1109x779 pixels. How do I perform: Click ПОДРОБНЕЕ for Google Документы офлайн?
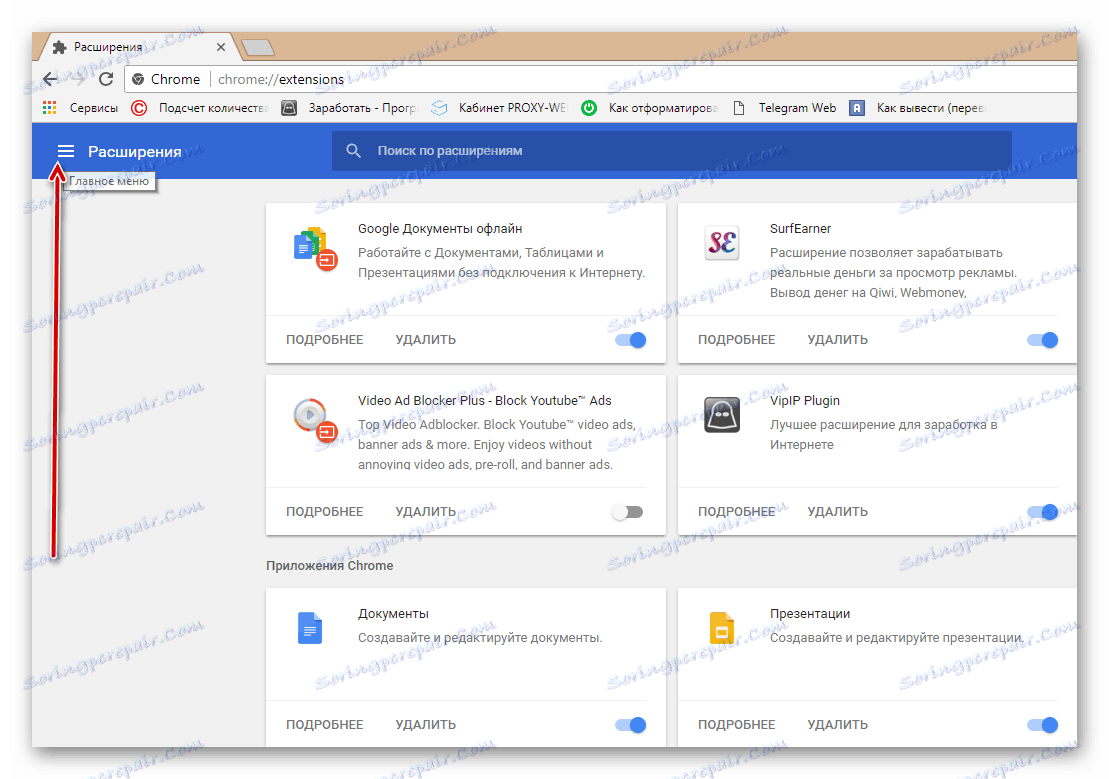point(325,340)
